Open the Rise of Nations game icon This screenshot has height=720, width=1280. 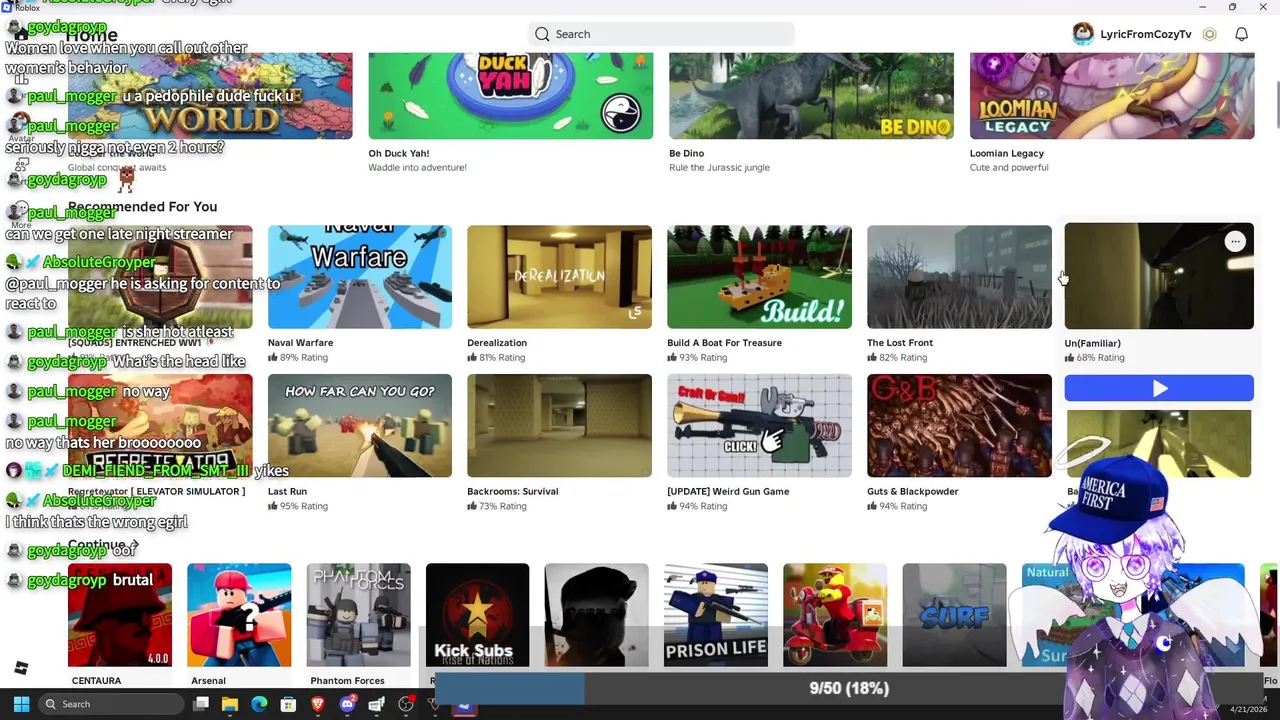[477, 615]
